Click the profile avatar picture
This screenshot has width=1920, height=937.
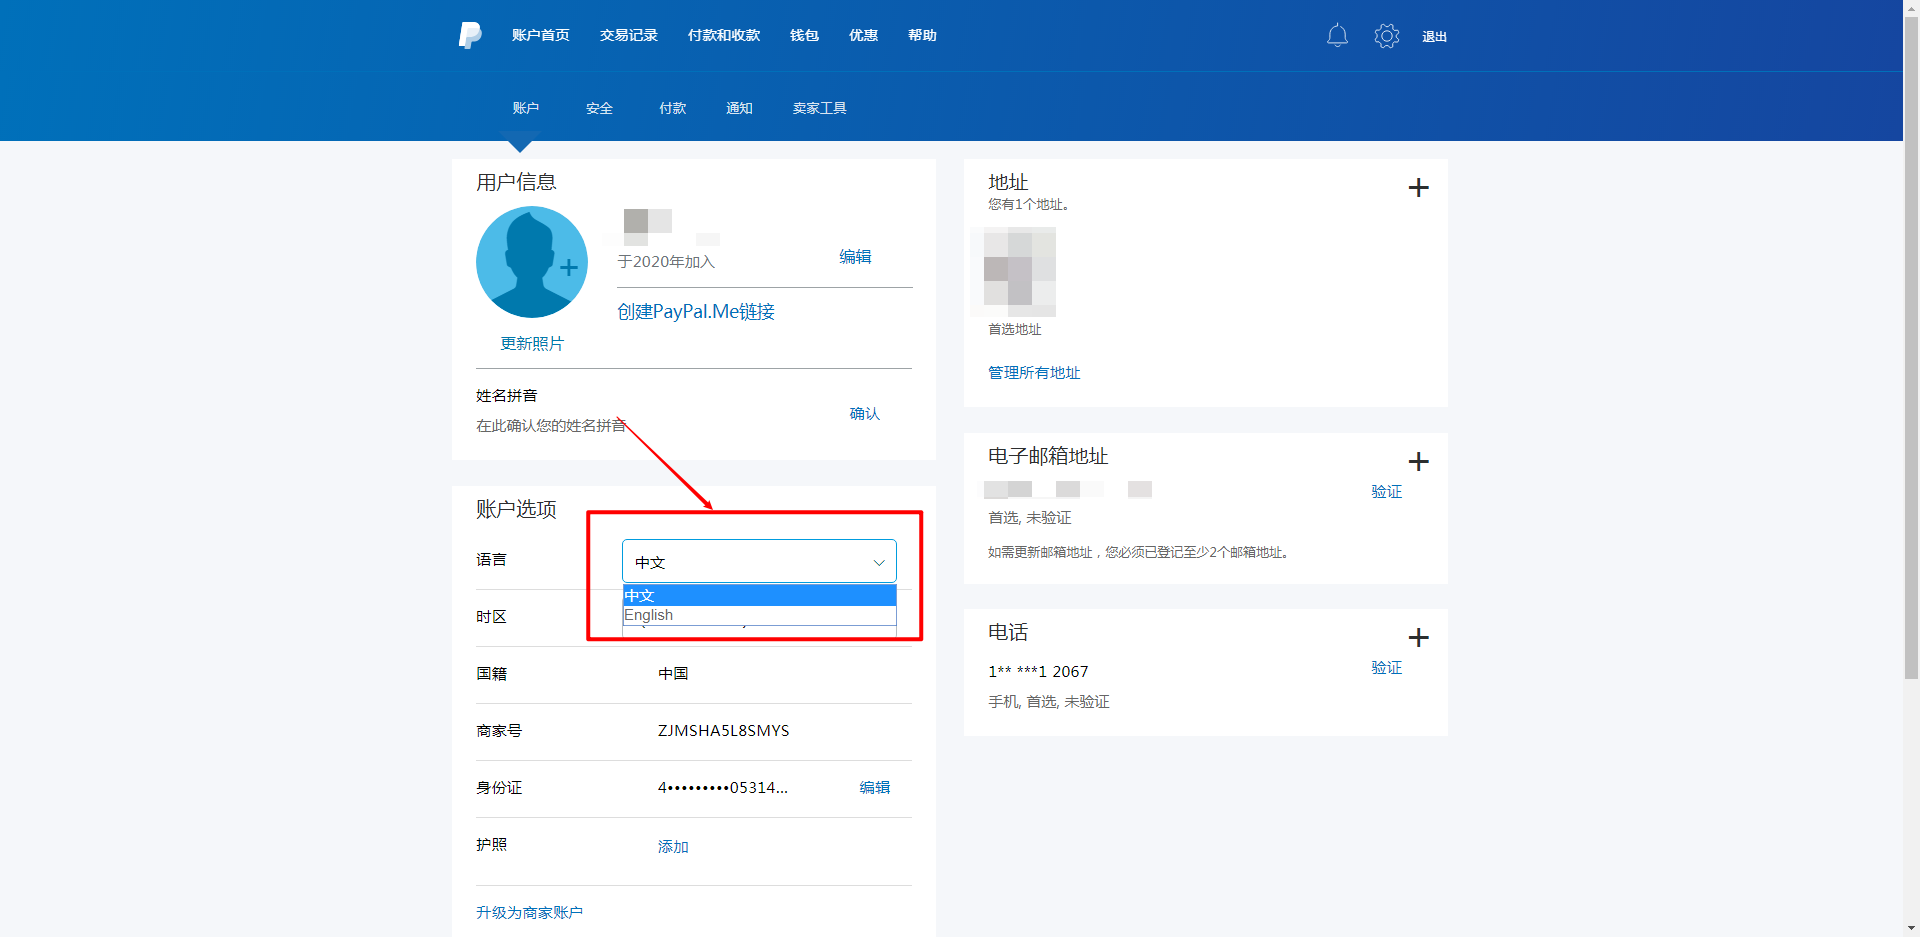(531, 262)
